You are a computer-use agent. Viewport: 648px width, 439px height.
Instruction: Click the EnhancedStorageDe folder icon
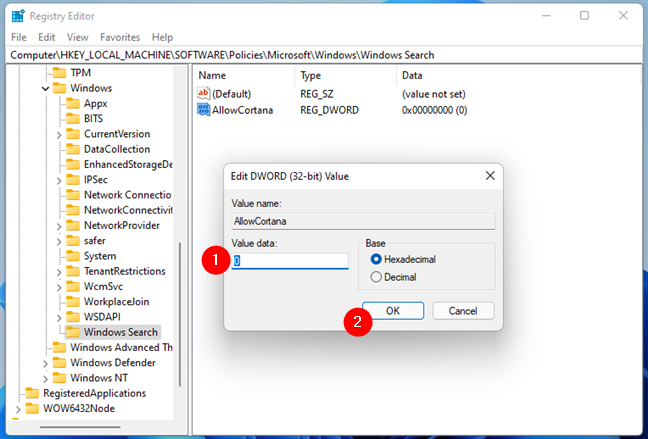point(73,165)
